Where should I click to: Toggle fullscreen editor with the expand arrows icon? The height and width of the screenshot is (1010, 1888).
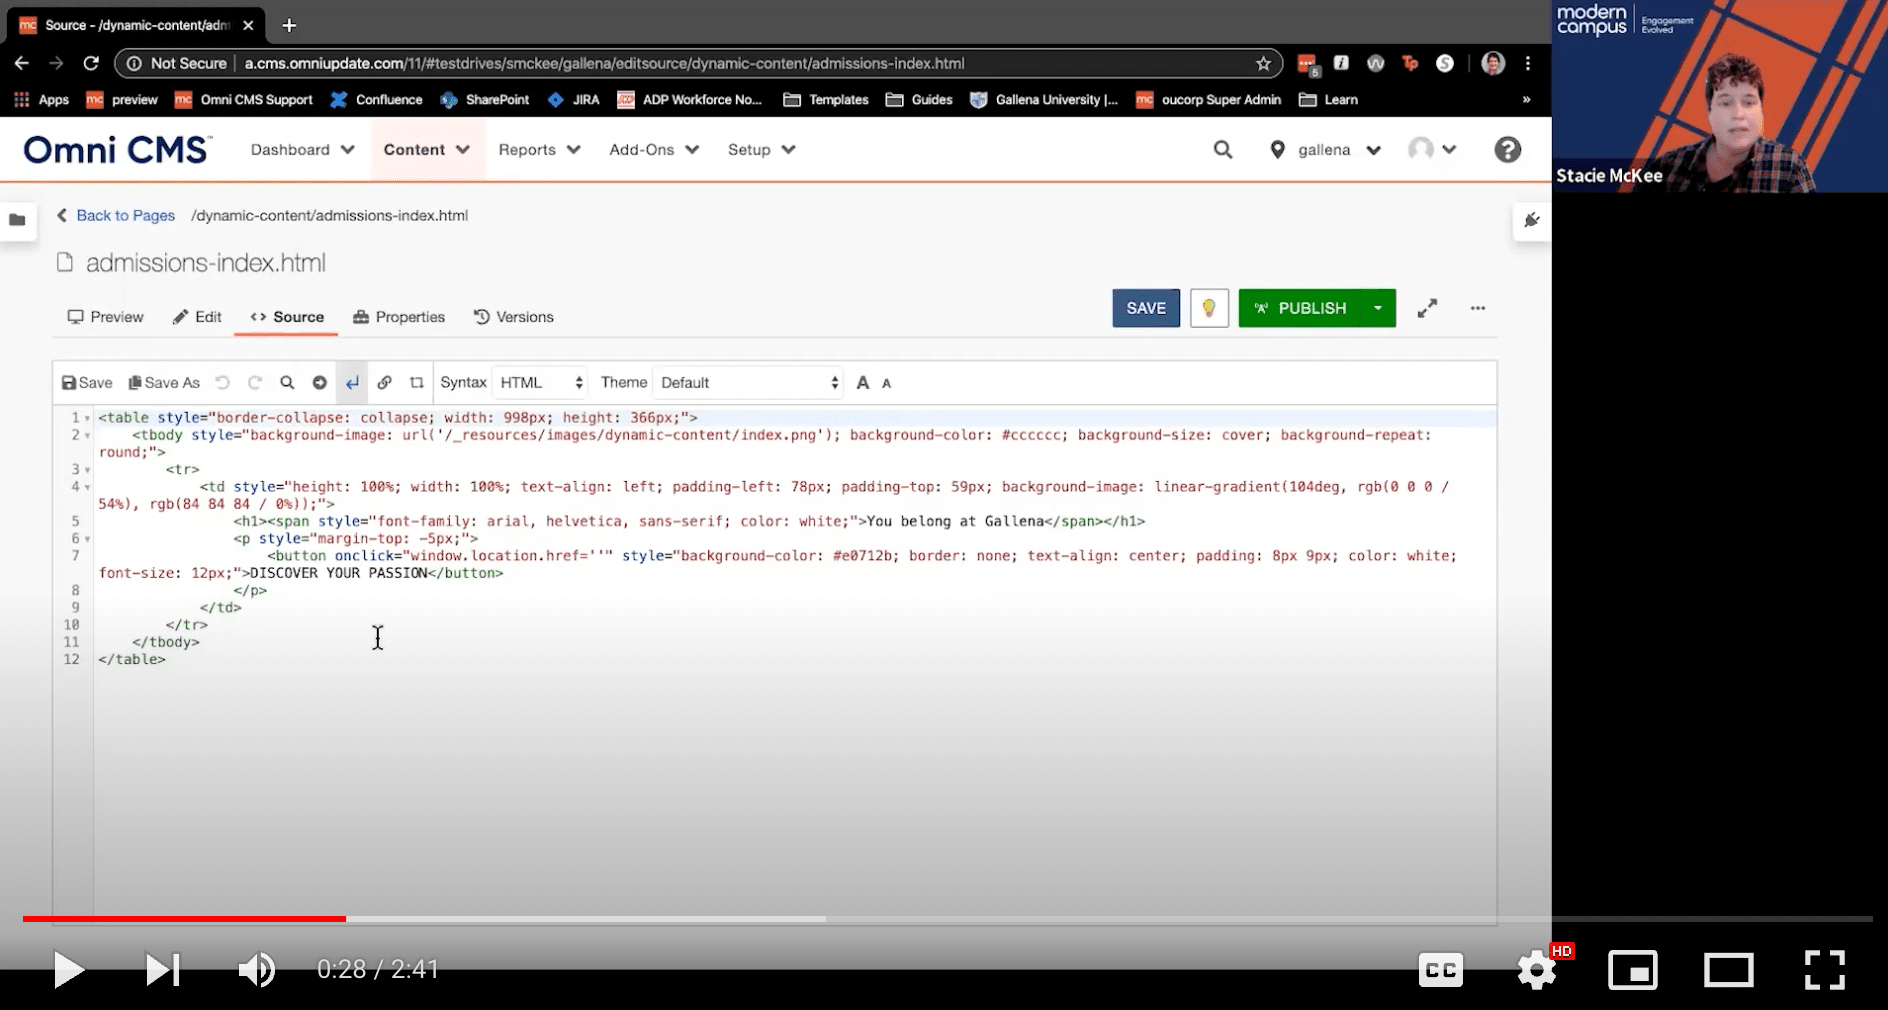pyautogui.click(x=1427, y=308)
